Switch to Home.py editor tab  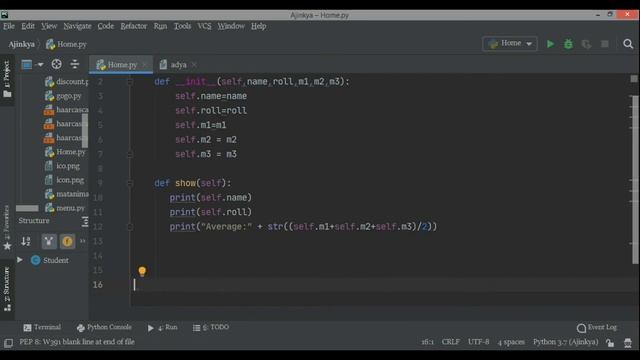coord(121,64)
